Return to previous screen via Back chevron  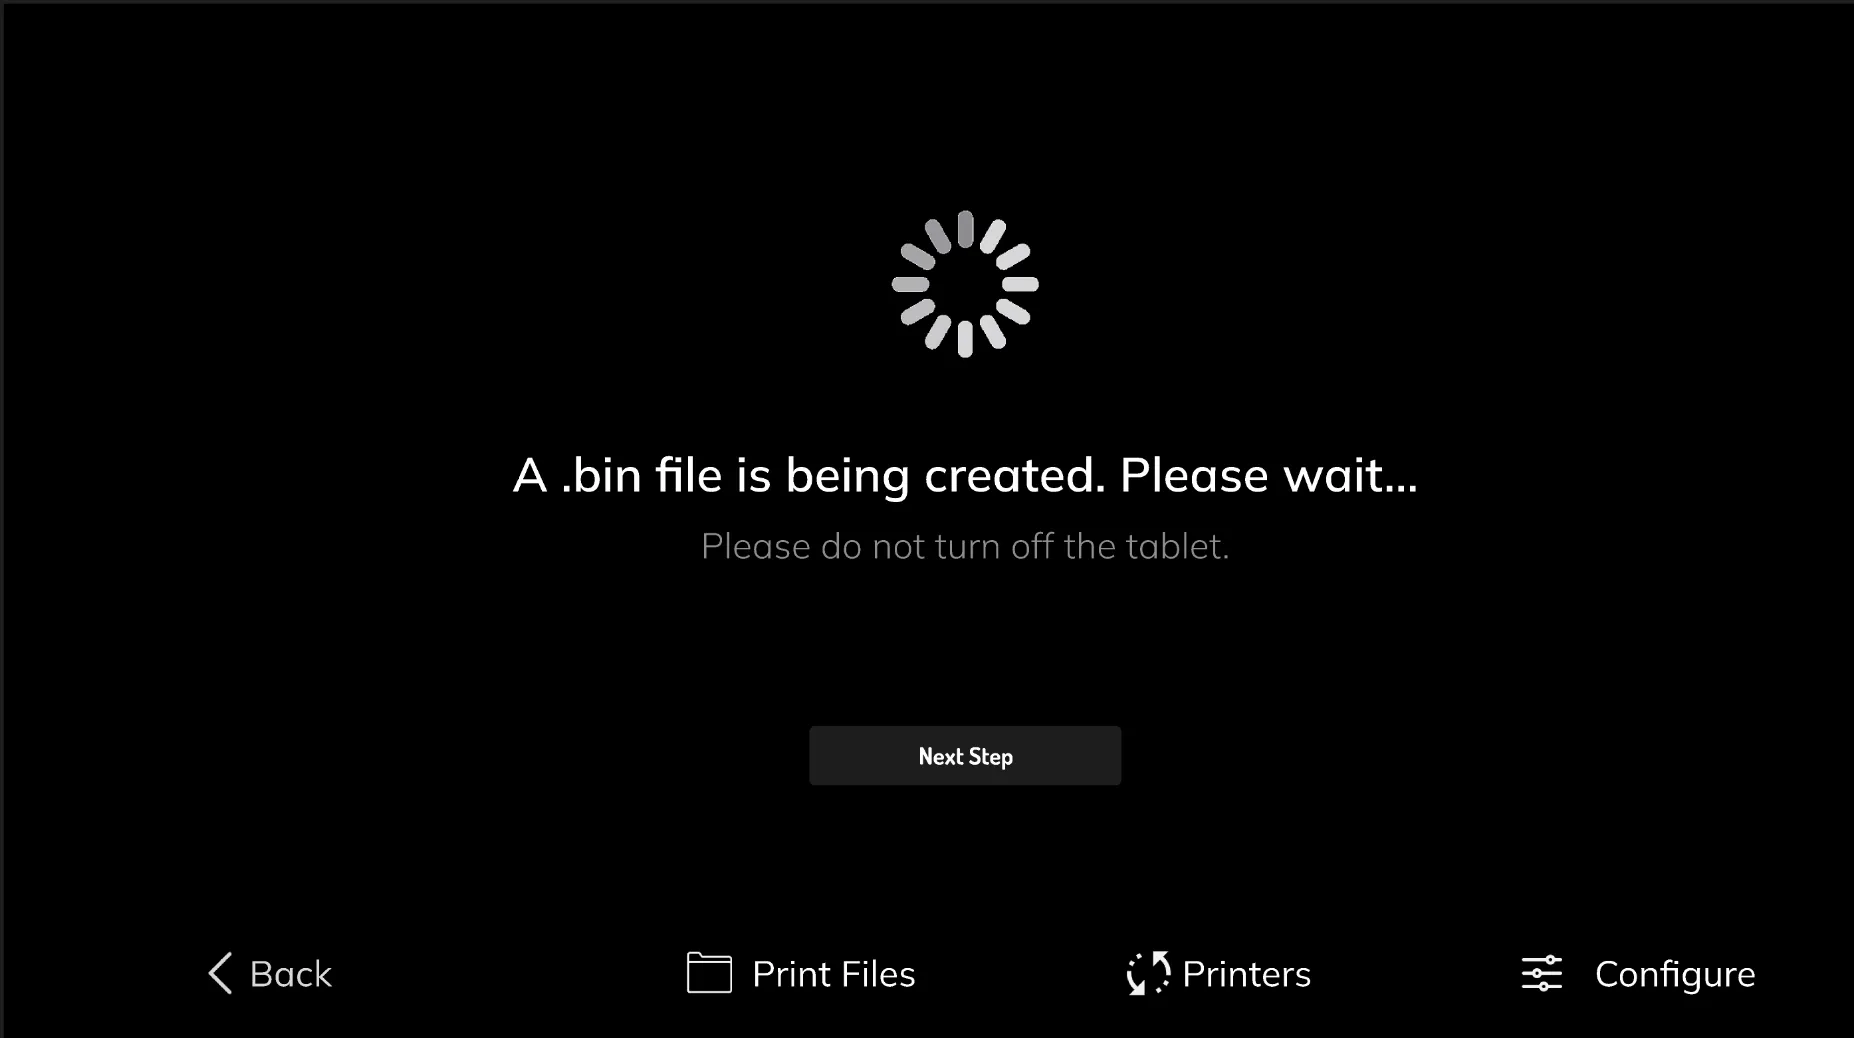(220, 973)
